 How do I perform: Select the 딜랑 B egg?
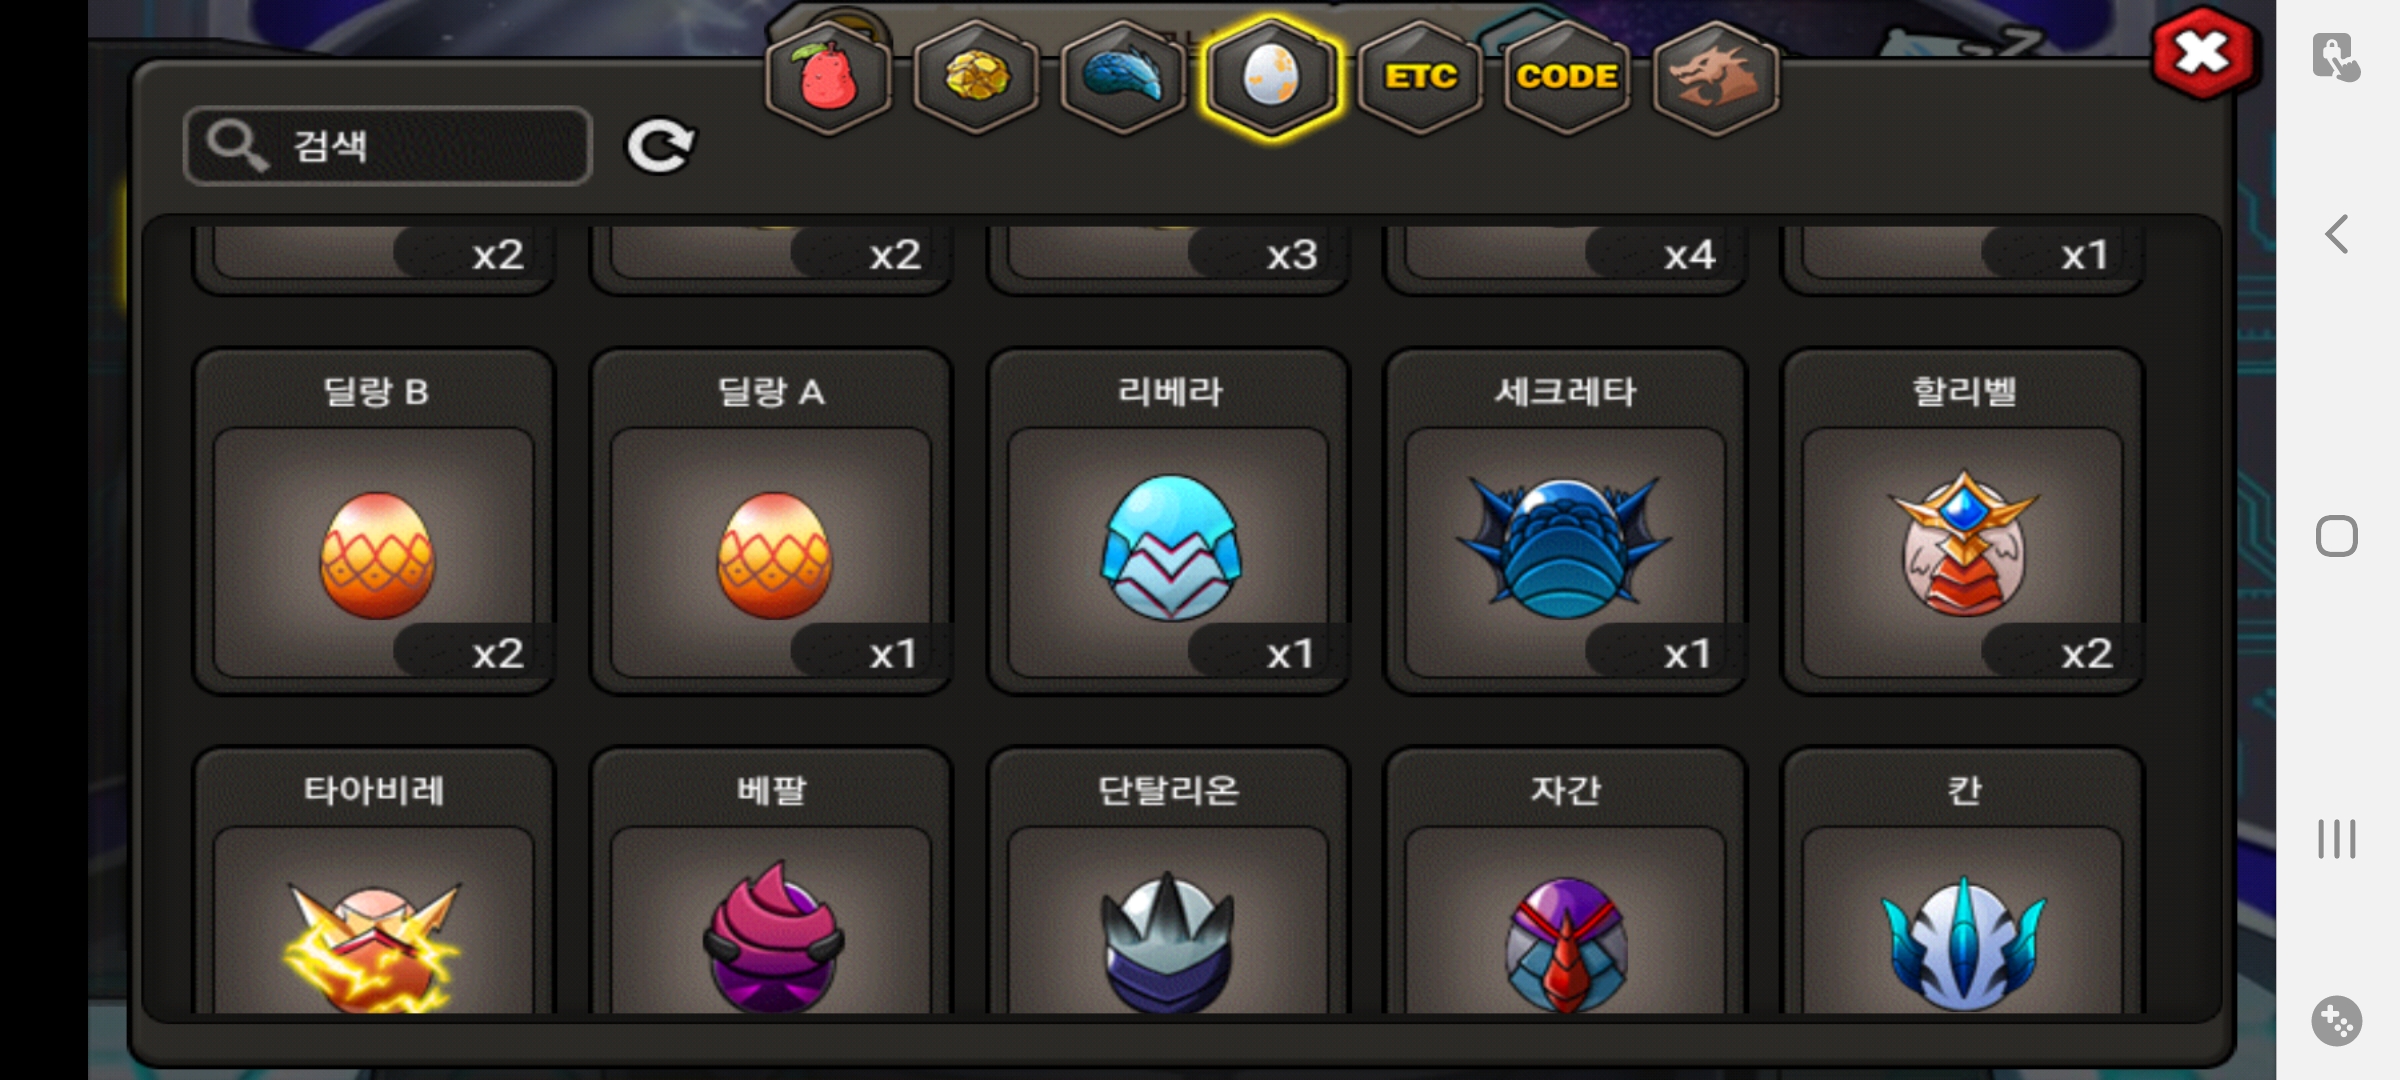point(374,521)
